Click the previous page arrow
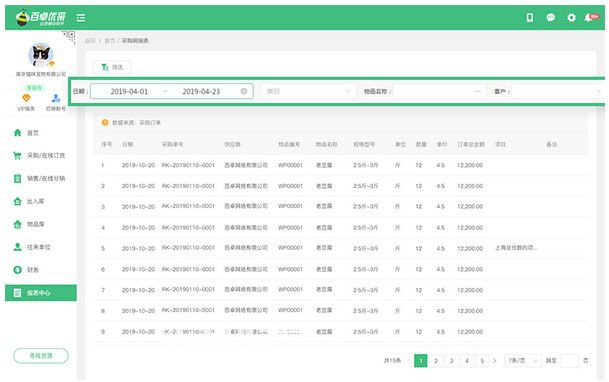 click(409, 361)
